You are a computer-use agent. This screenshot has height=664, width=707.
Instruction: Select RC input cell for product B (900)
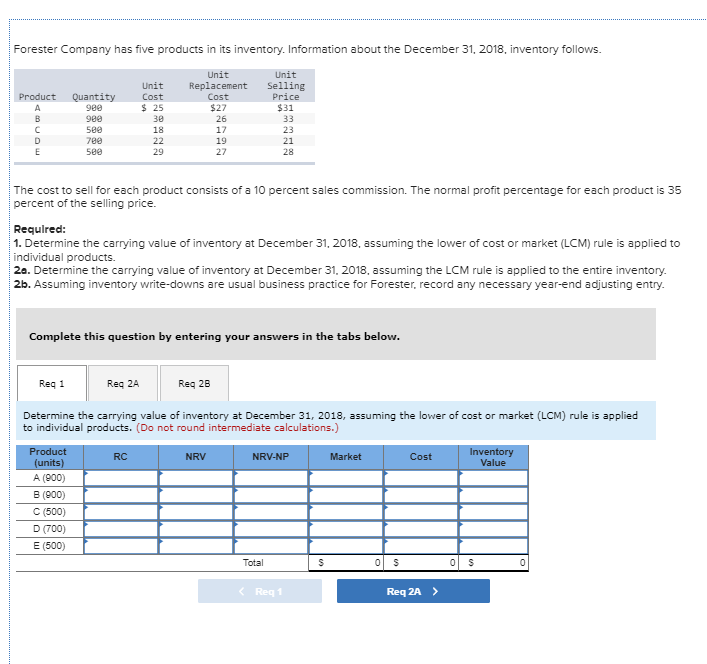121,495
